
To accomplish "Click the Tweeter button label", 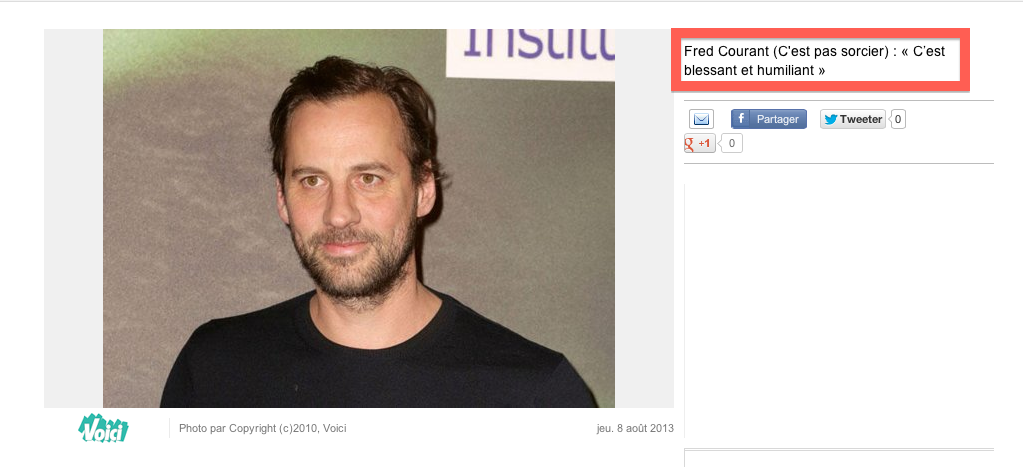I will click(861, 119).
